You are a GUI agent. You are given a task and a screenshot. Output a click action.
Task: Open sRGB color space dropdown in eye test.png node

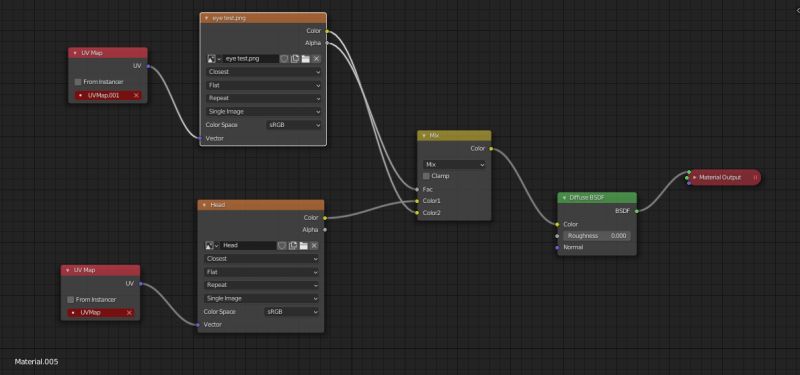(293, 125)
